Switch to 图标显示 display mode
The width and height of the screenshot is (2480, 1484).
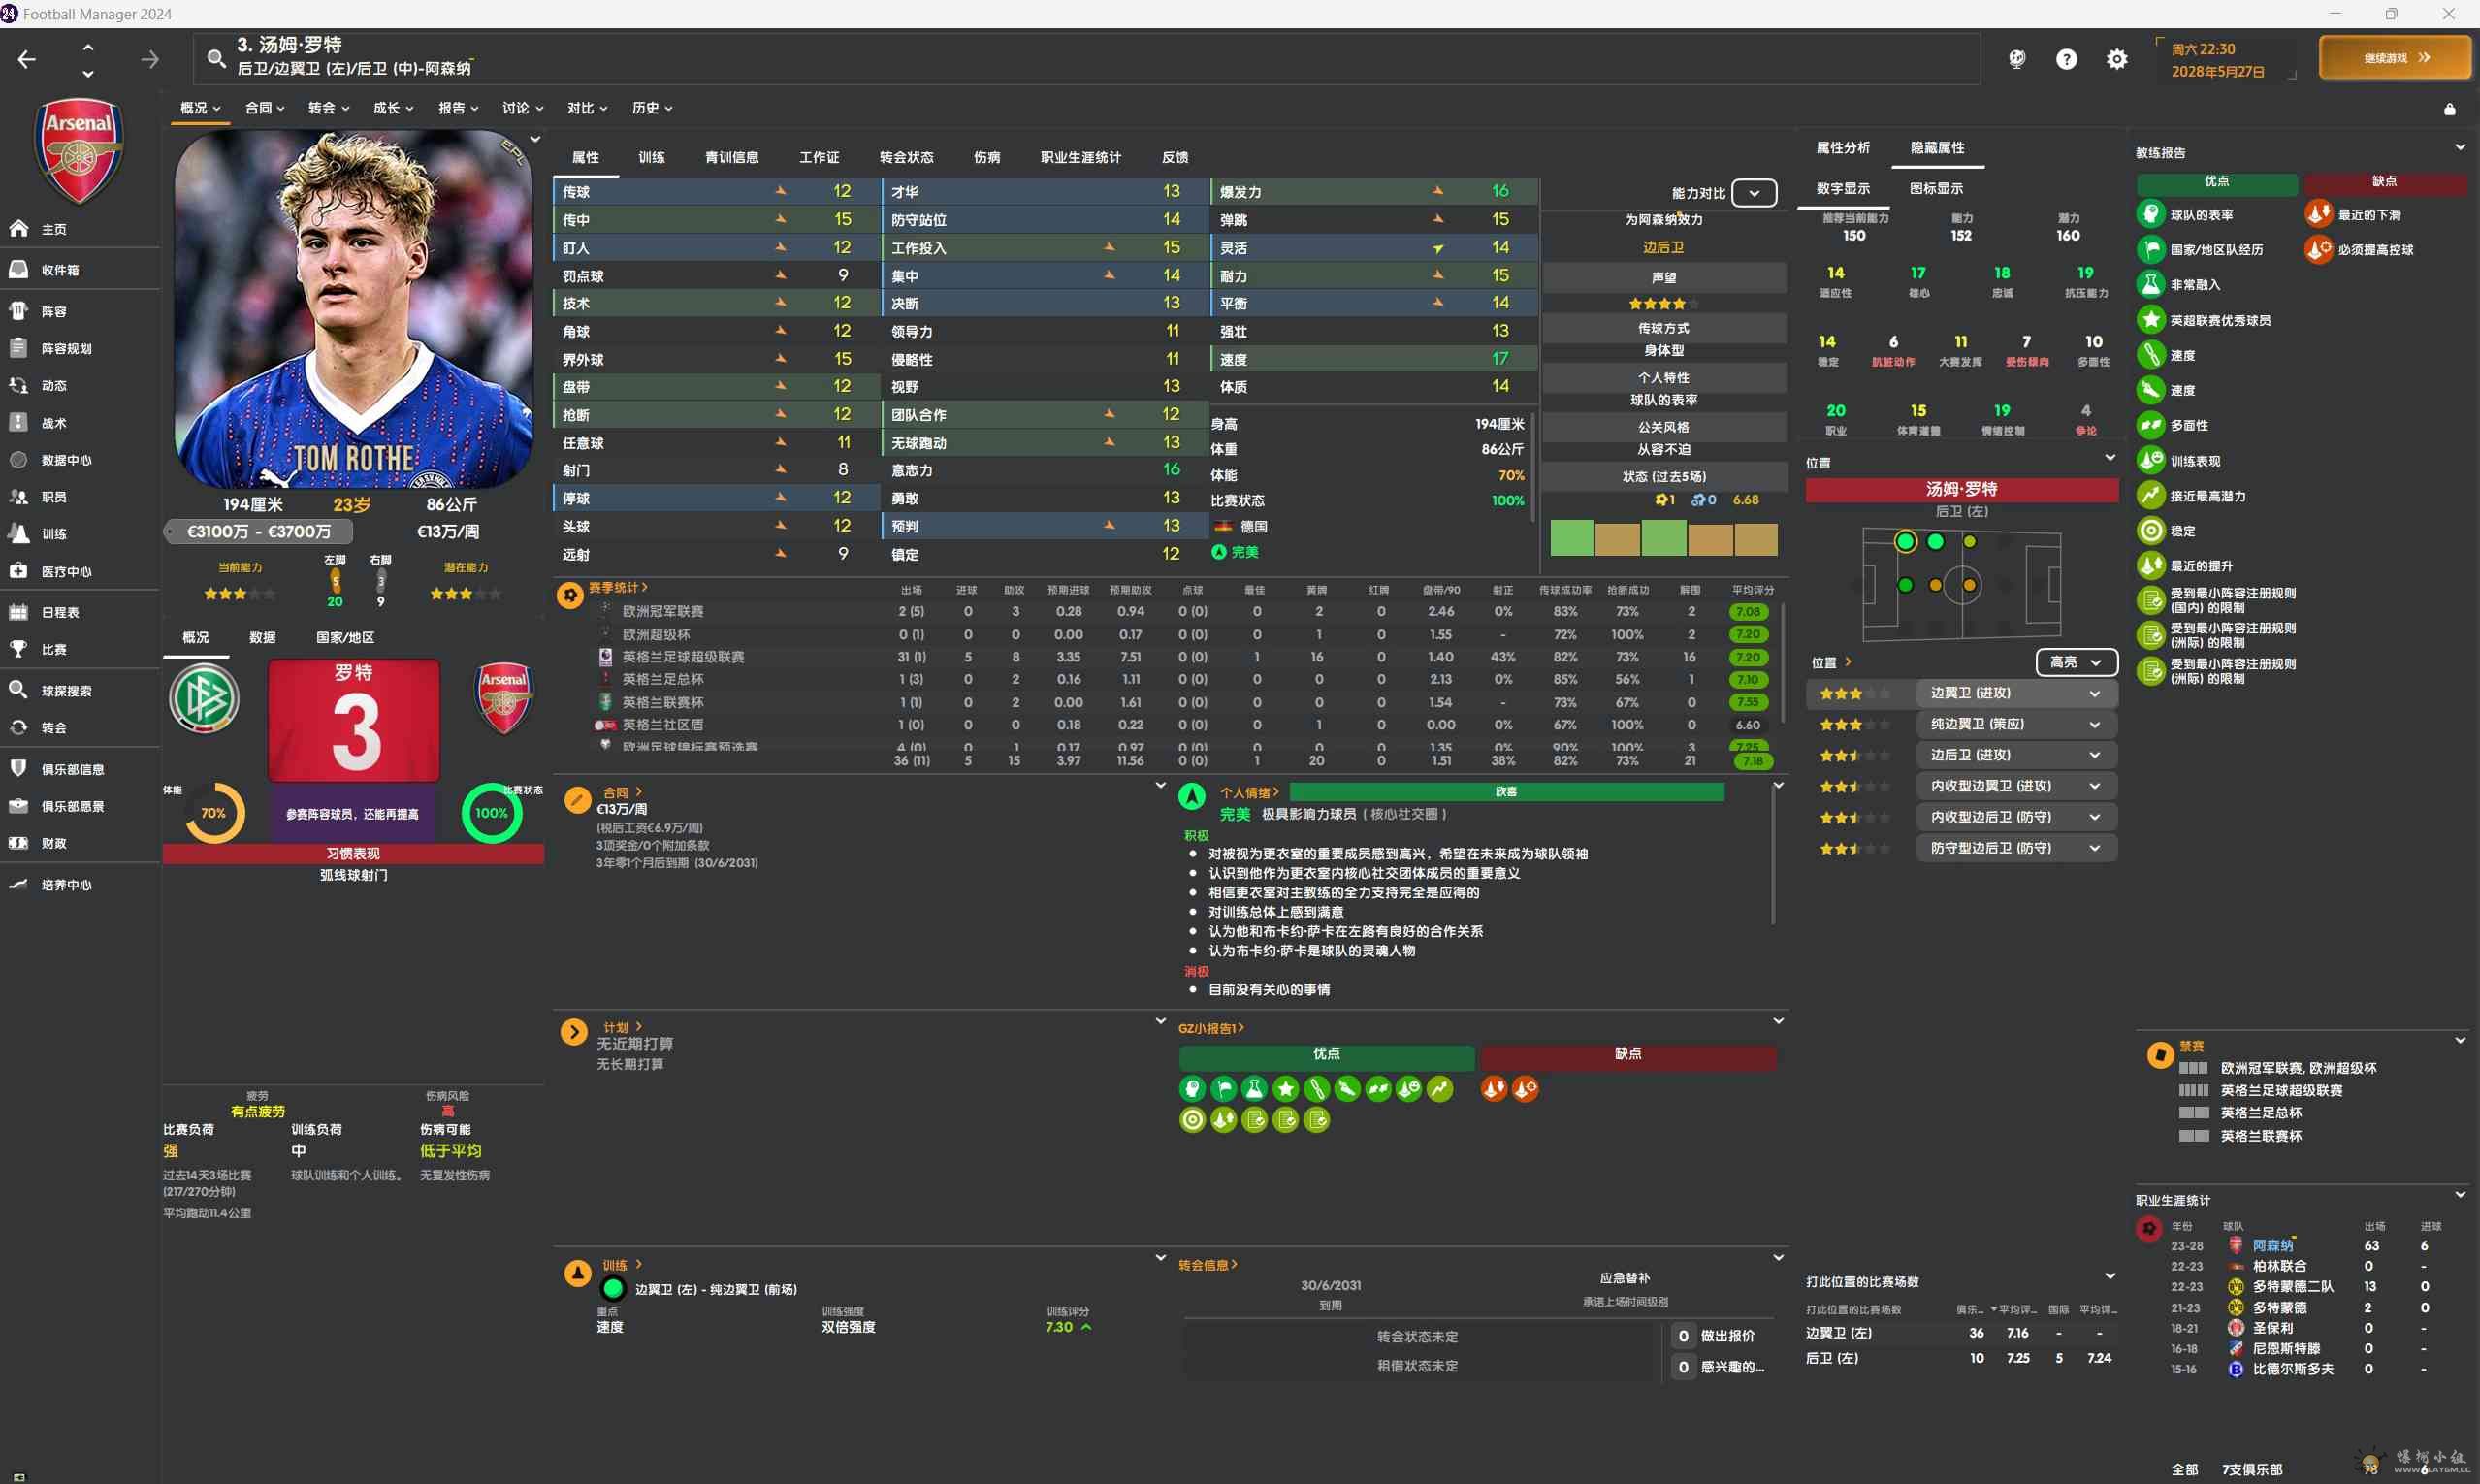1936,188
